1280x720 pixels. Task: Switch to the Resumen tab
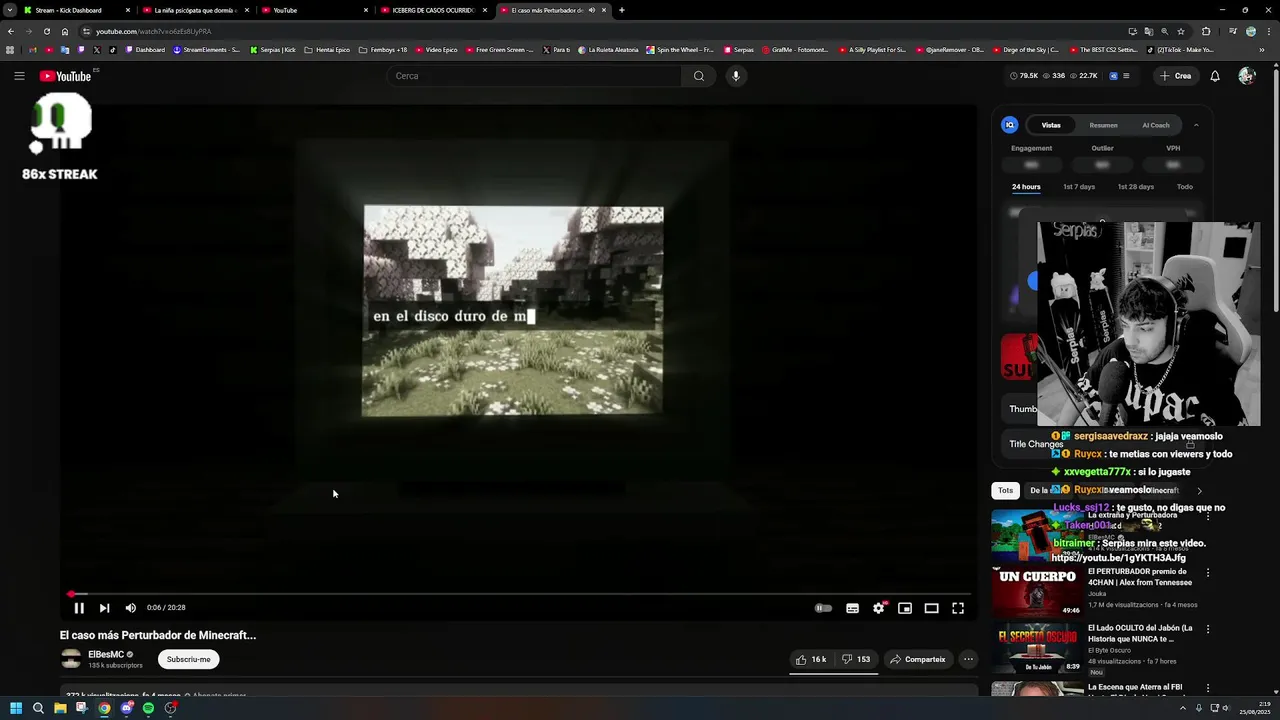(x=1103, y=125)
